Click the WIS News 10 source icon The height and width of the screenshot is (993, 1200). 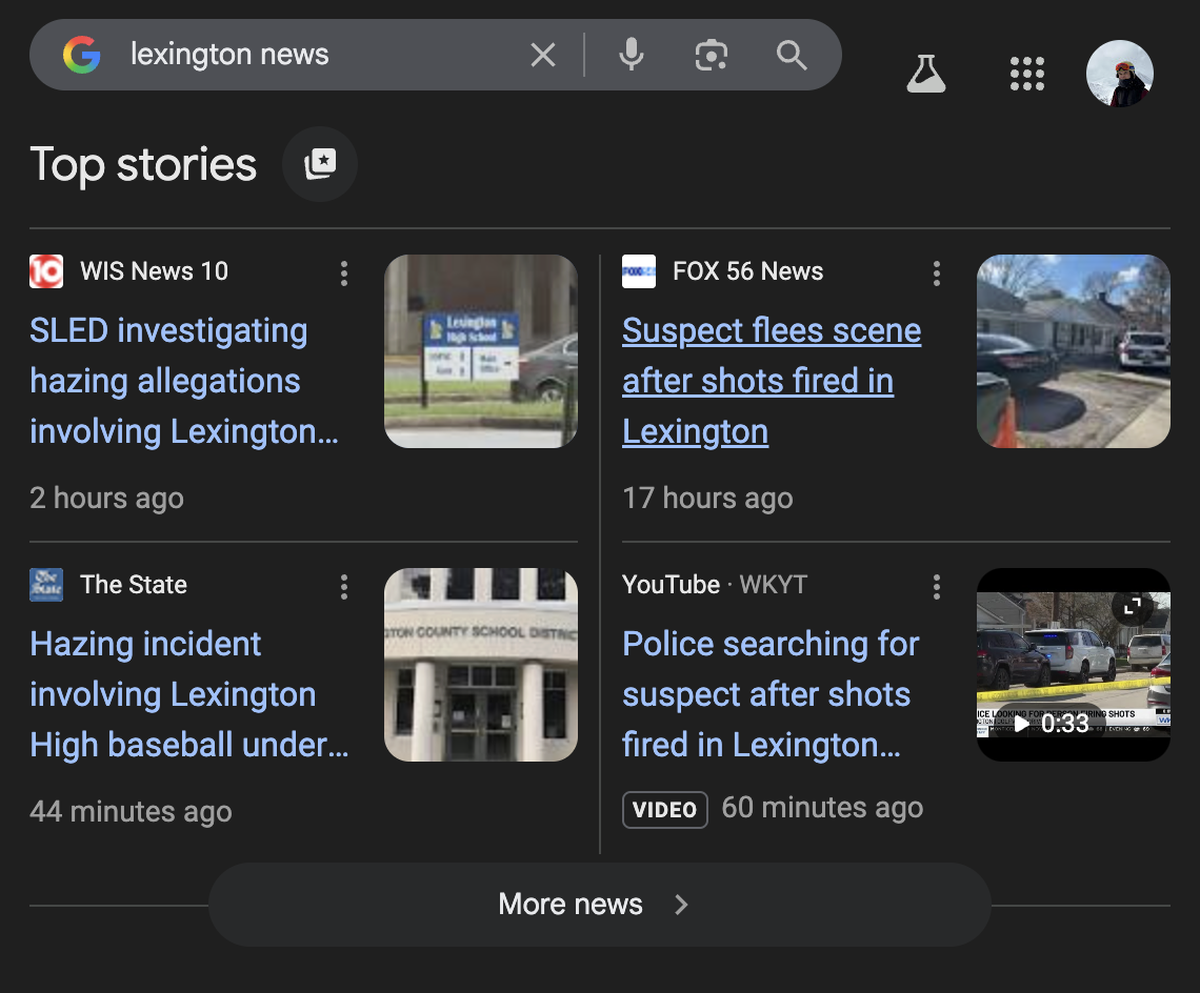tap(46, 271)
